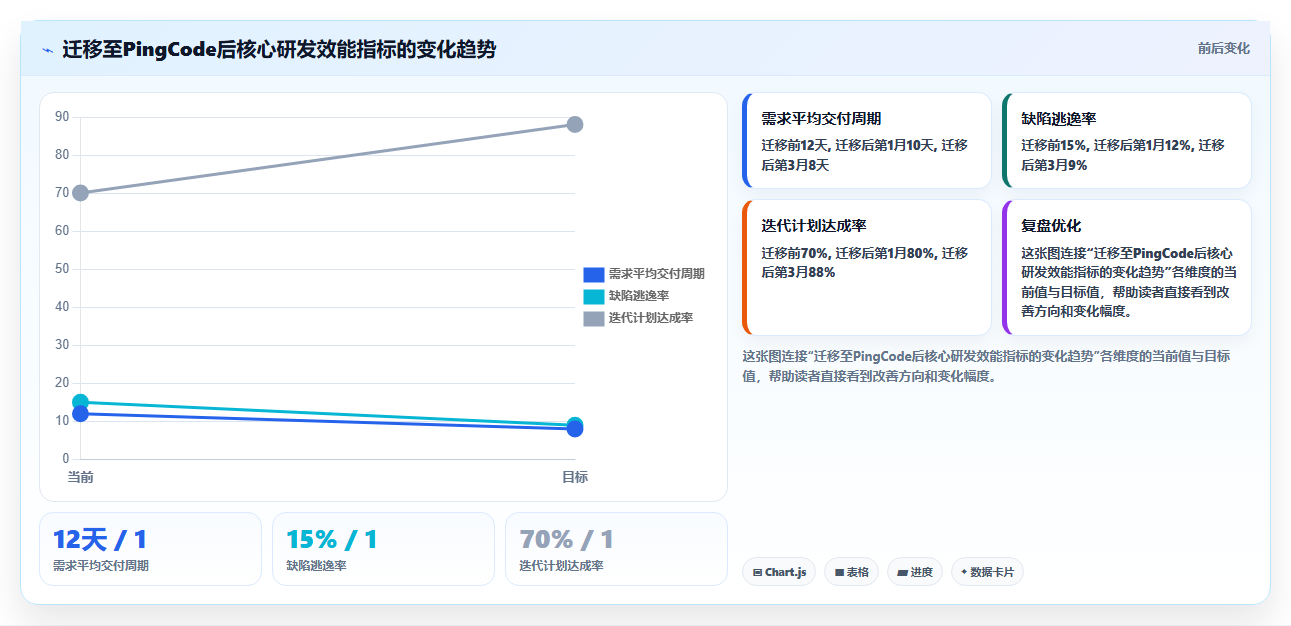Screen dimensions: 1291x626
Task: Click the cyan data point at 当前 15
Action: (80, 402)
